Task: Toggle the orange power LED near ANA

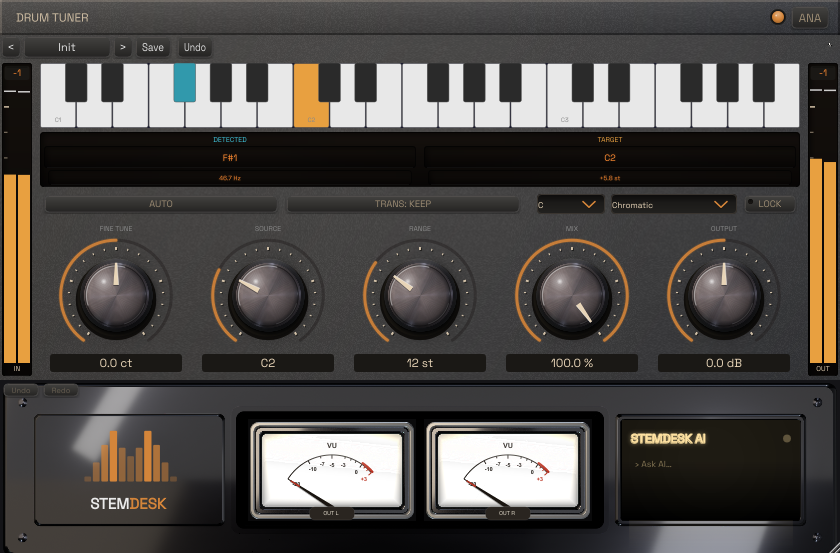Action: click(778, 17)
